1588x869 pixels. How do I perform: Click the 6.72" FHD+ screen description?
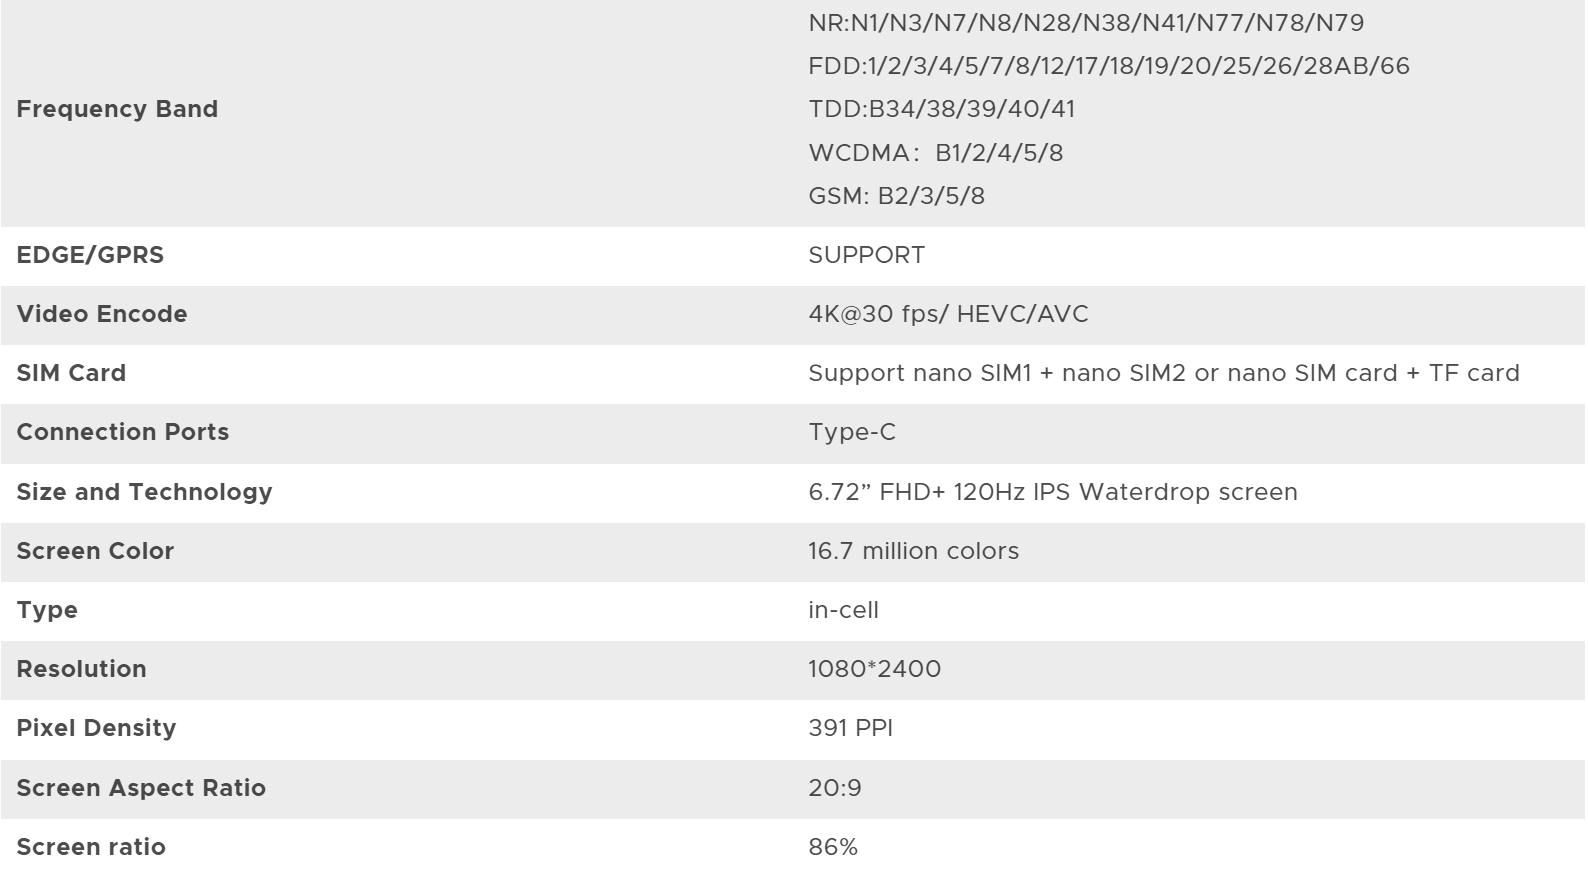pos(1052,492)
